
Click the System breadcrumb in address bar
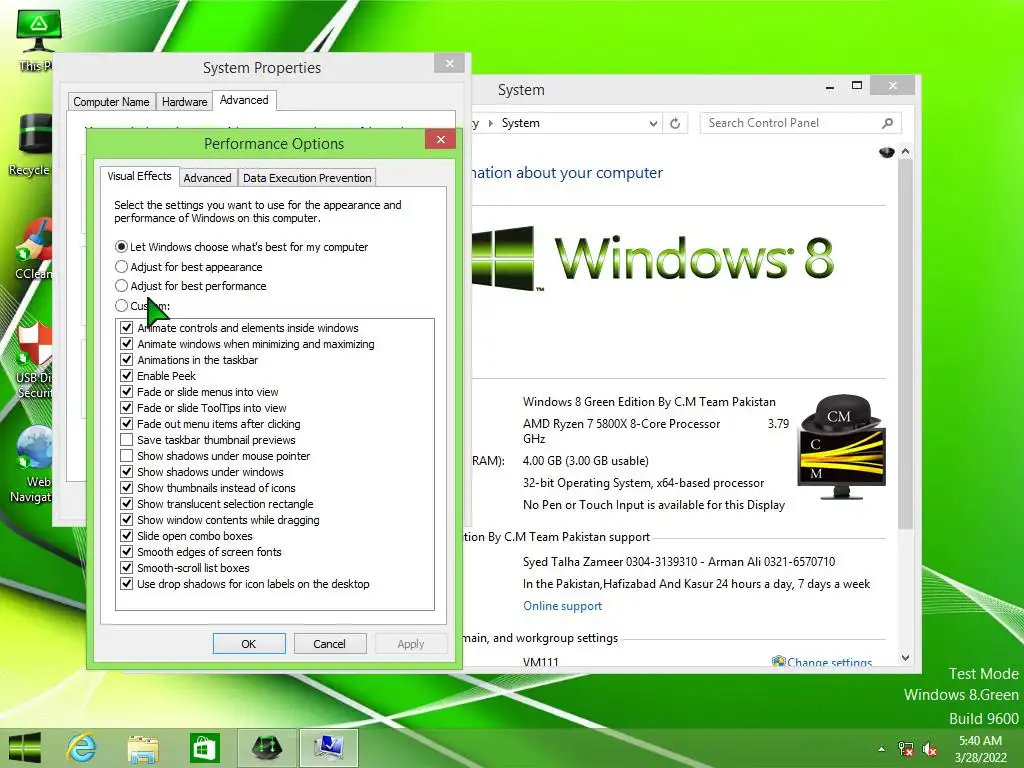520,123
